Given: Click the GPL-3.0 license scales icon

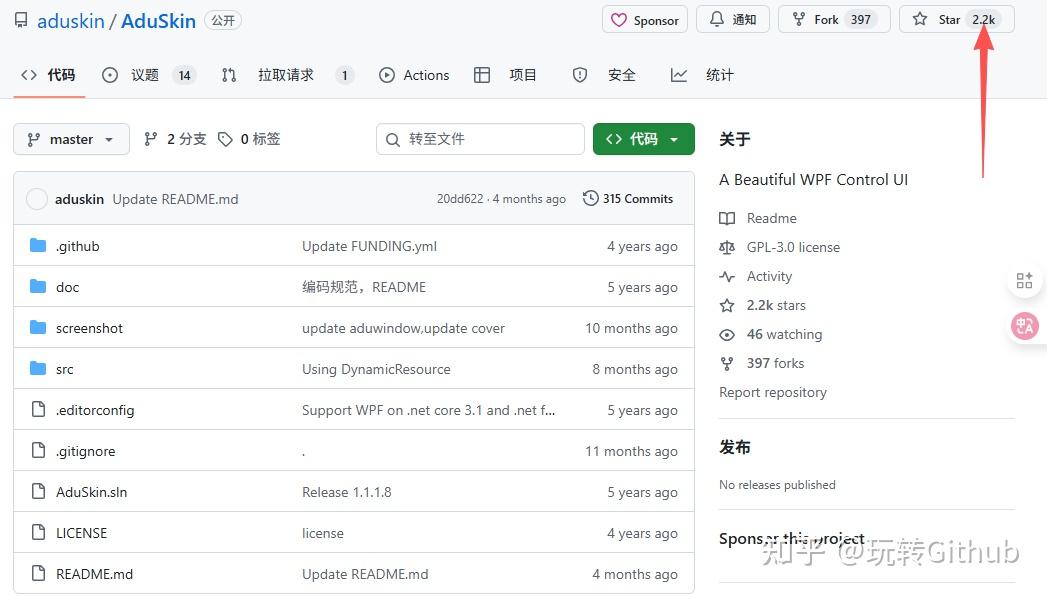Looking at the screenshot, I should tap(727, 247).
